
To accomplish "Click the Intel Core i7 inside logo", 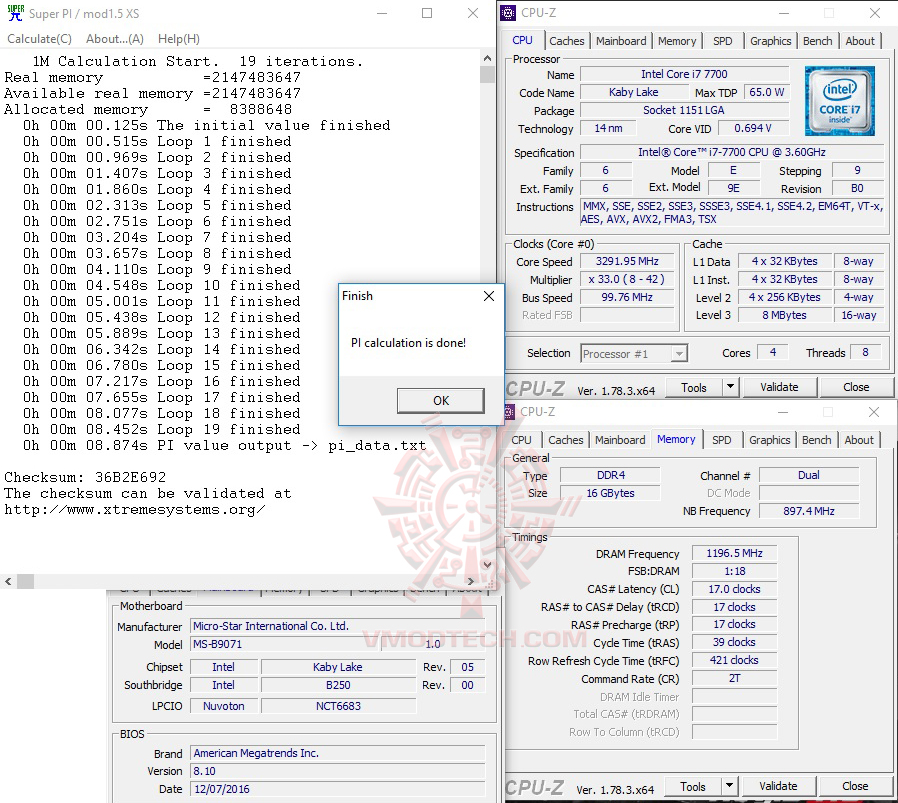I will [x=839, y=101].
